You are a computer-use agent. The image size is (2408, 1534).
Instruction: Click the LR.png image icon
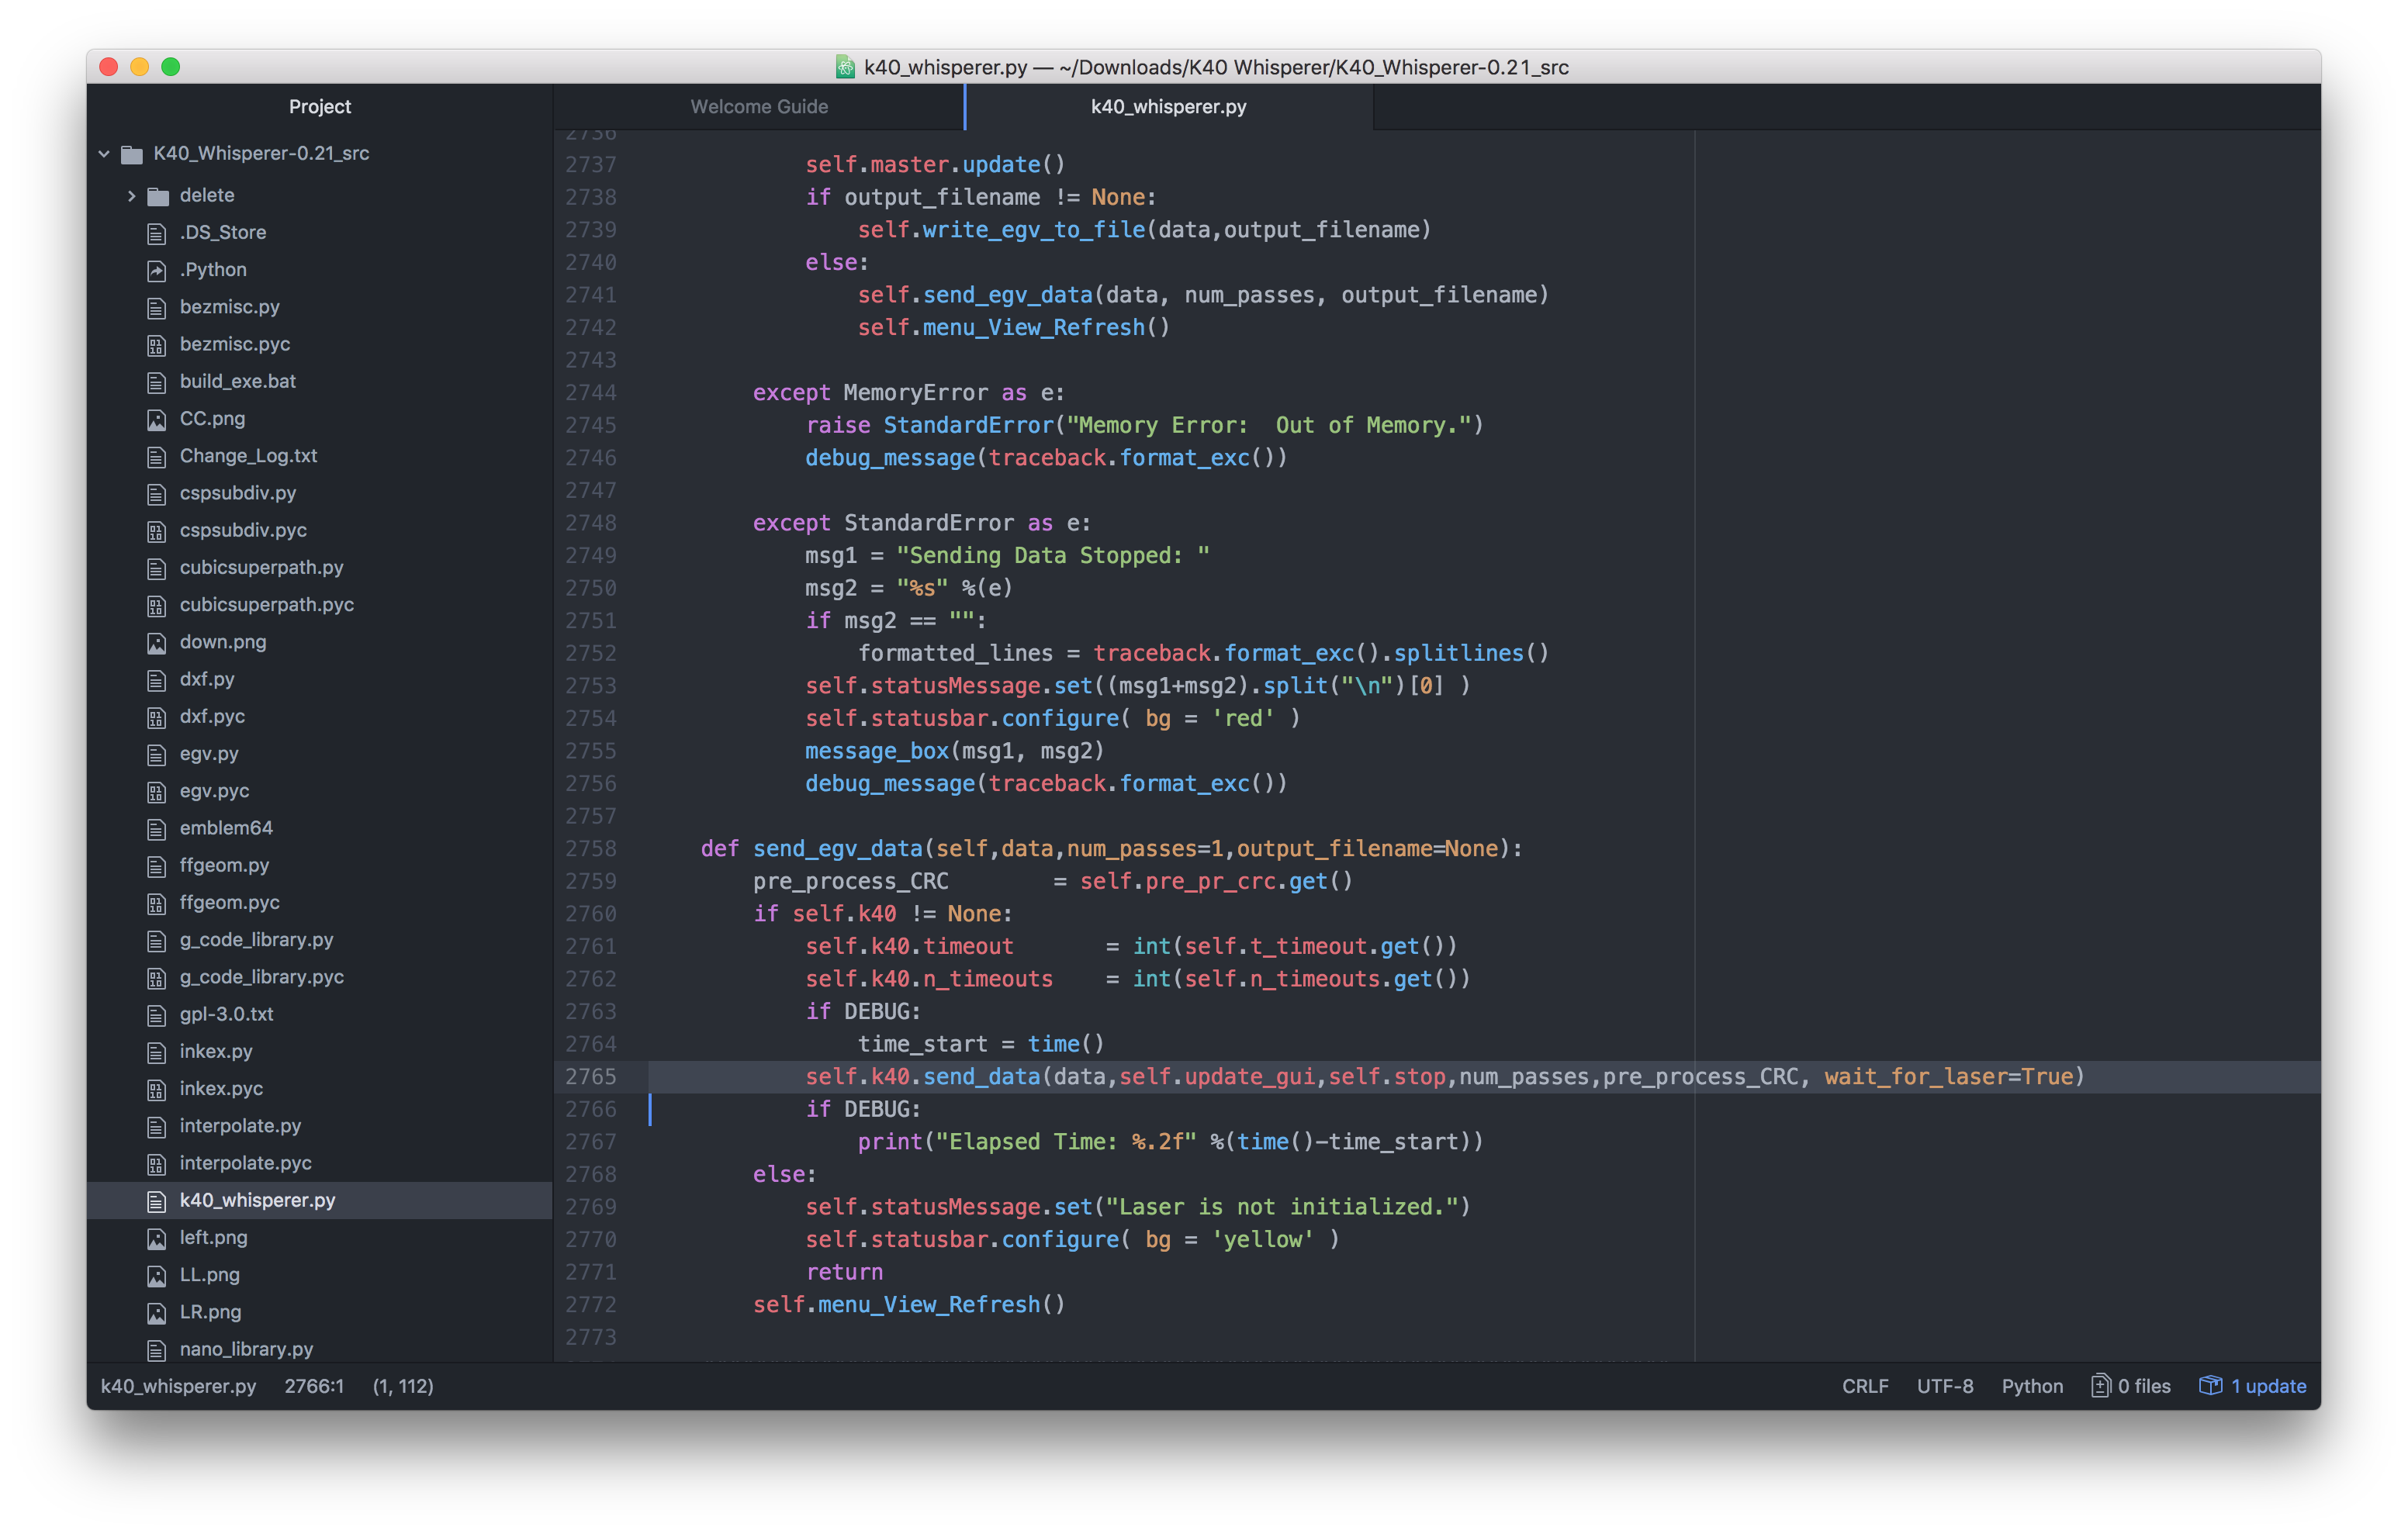point(157,1313)
